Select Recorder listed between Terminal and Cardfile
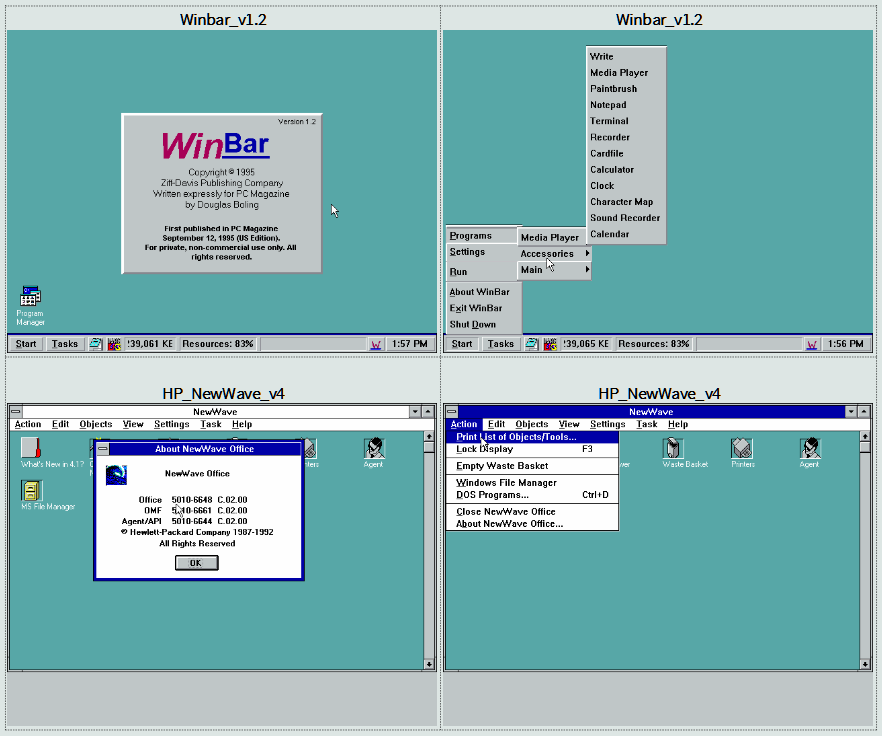The image size is (882, 736). pos(626,137)
